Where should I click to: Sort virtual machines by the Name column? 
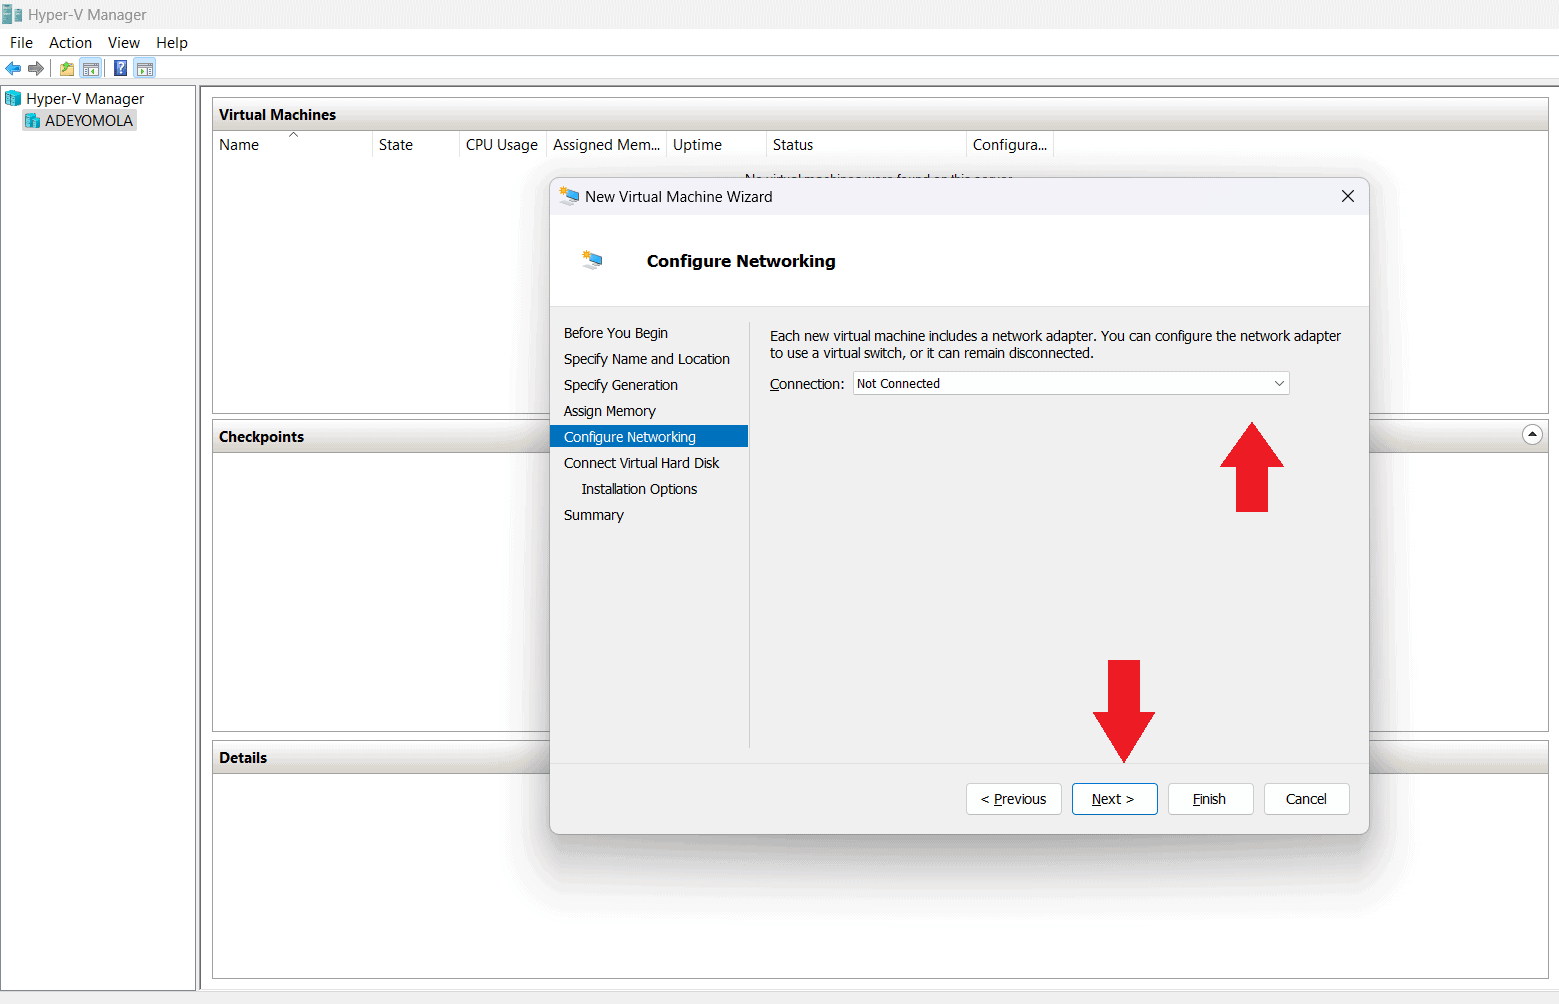(x=292, y=145)
